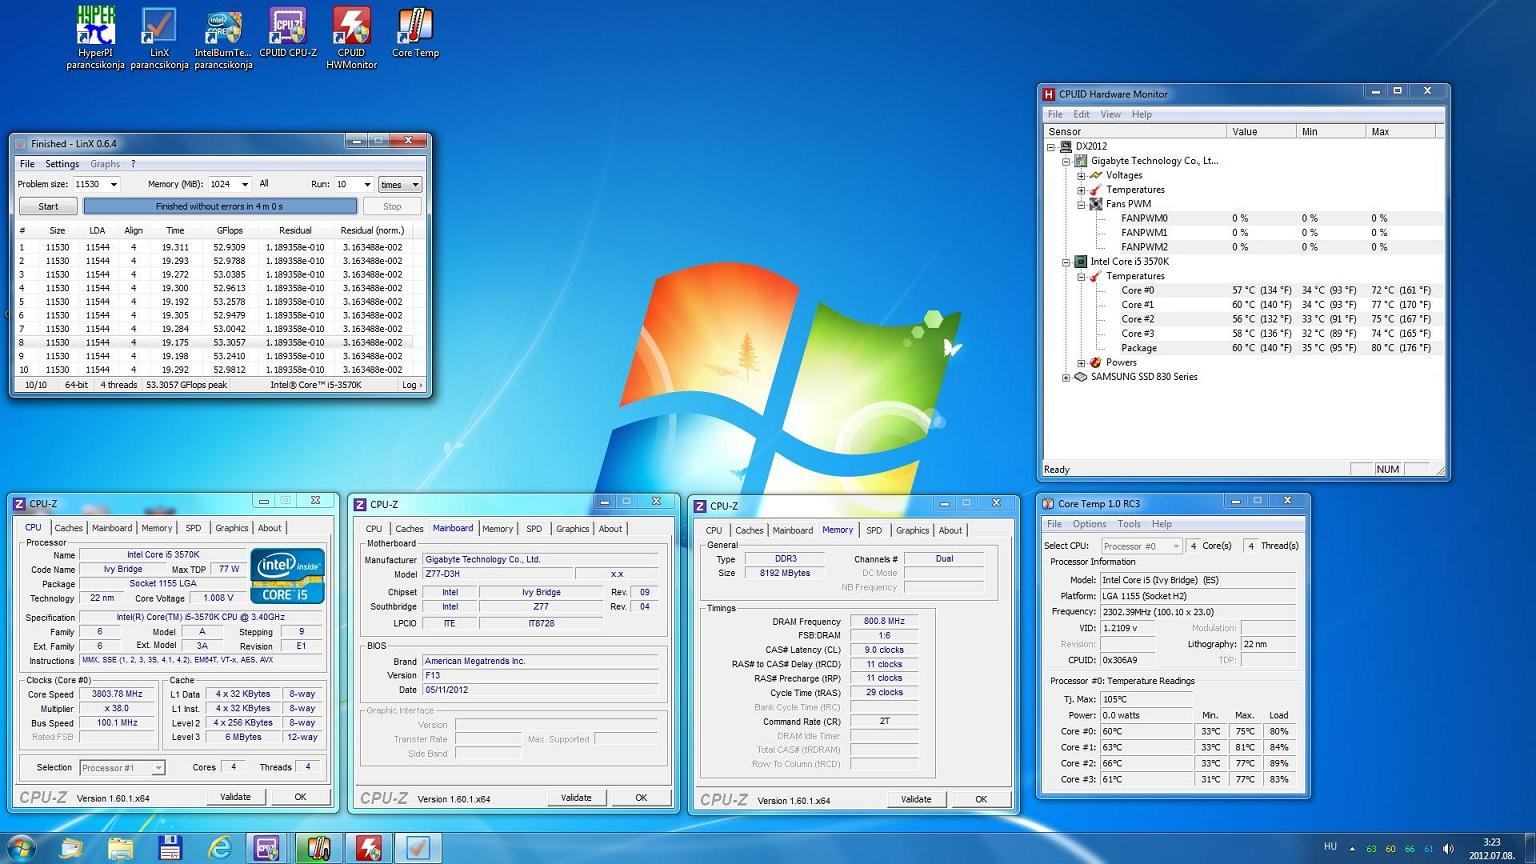Switch to Caches tab in first CPU-Z window
The width and height of the screenshot is (1536, 864).
pos(68,528)
